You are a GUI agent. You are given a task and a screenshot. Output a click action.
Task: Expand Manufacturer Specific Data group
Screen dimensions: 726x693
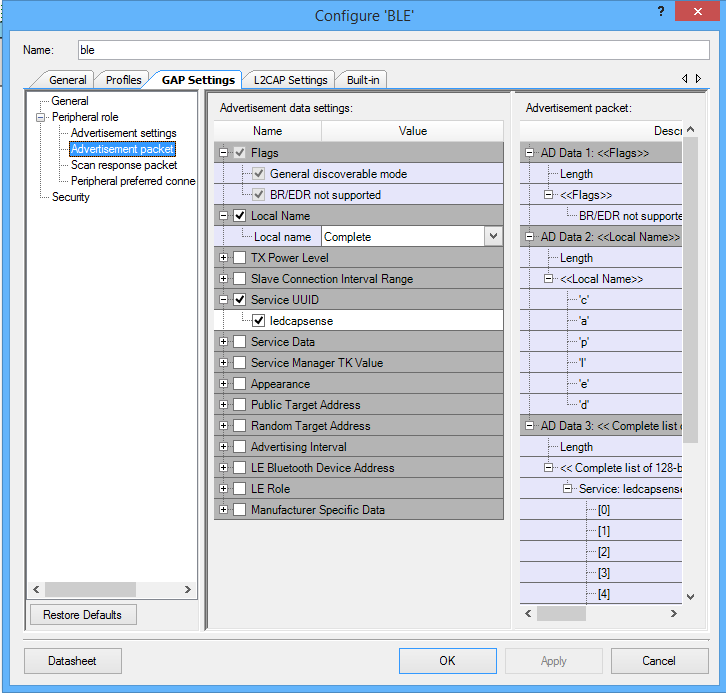pos(223,510)
